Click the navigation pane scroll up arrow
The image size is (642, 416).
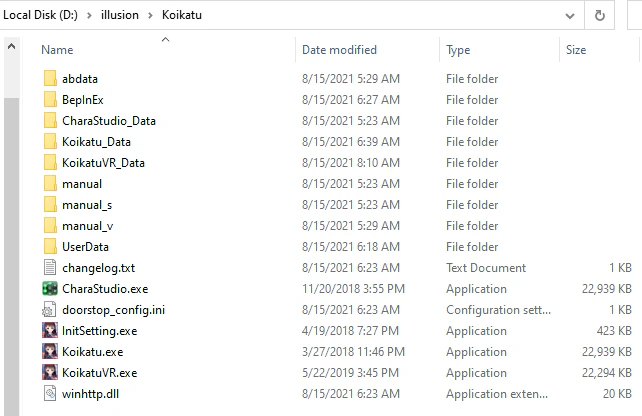pyautogui.click(x=11, y=46)
